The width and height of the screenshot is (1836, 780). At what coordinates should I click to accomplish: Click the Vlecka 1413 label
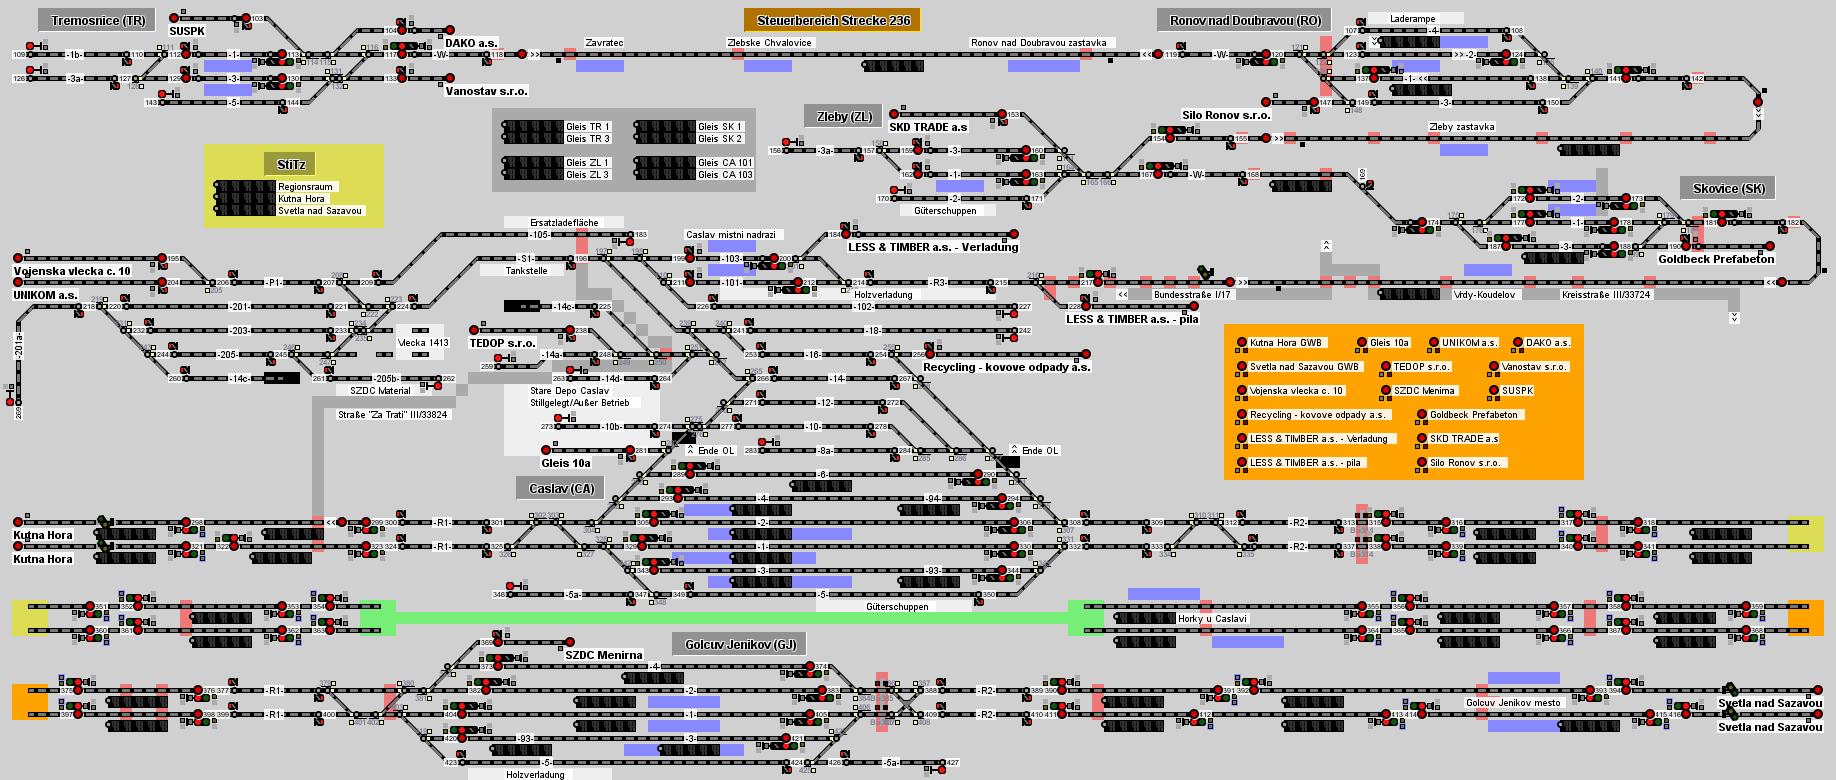tap(423, 343)
